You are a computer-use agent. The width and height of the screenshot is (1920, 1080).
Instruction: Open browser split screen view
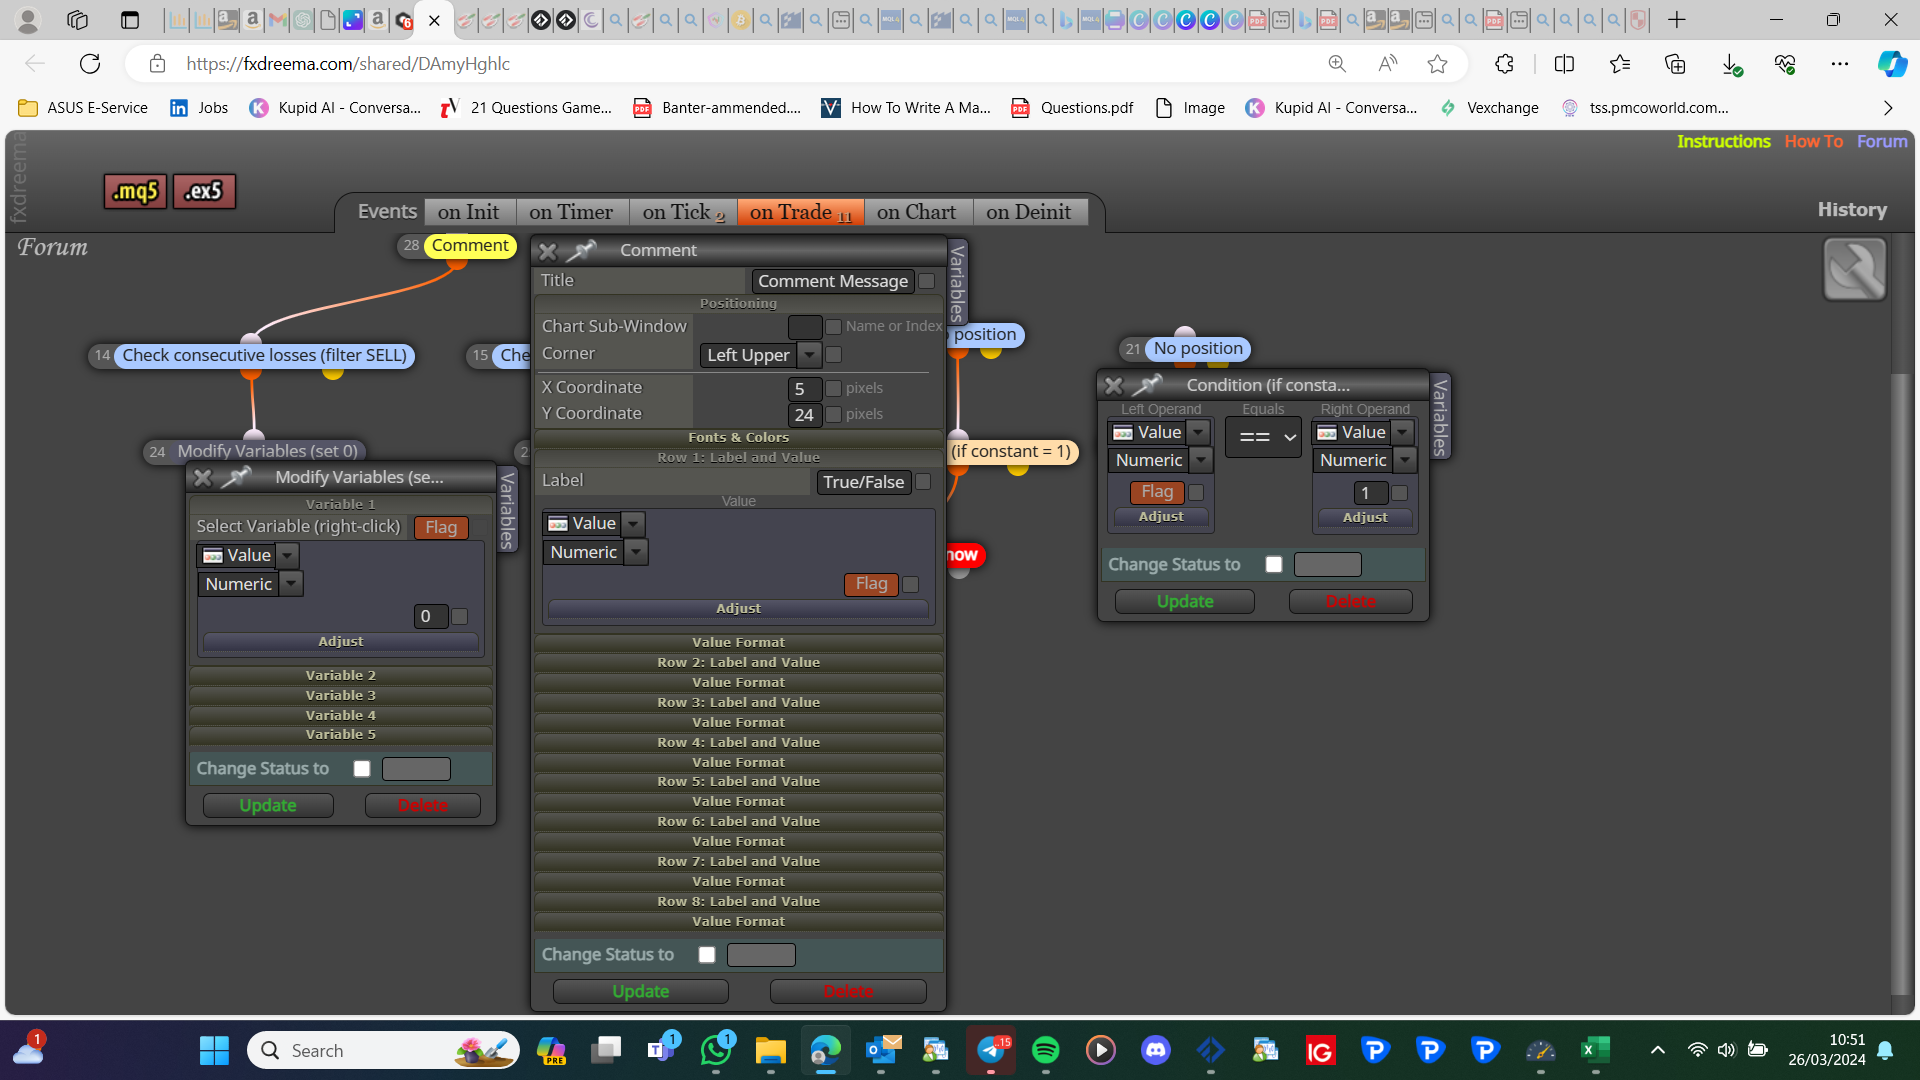1564,64
